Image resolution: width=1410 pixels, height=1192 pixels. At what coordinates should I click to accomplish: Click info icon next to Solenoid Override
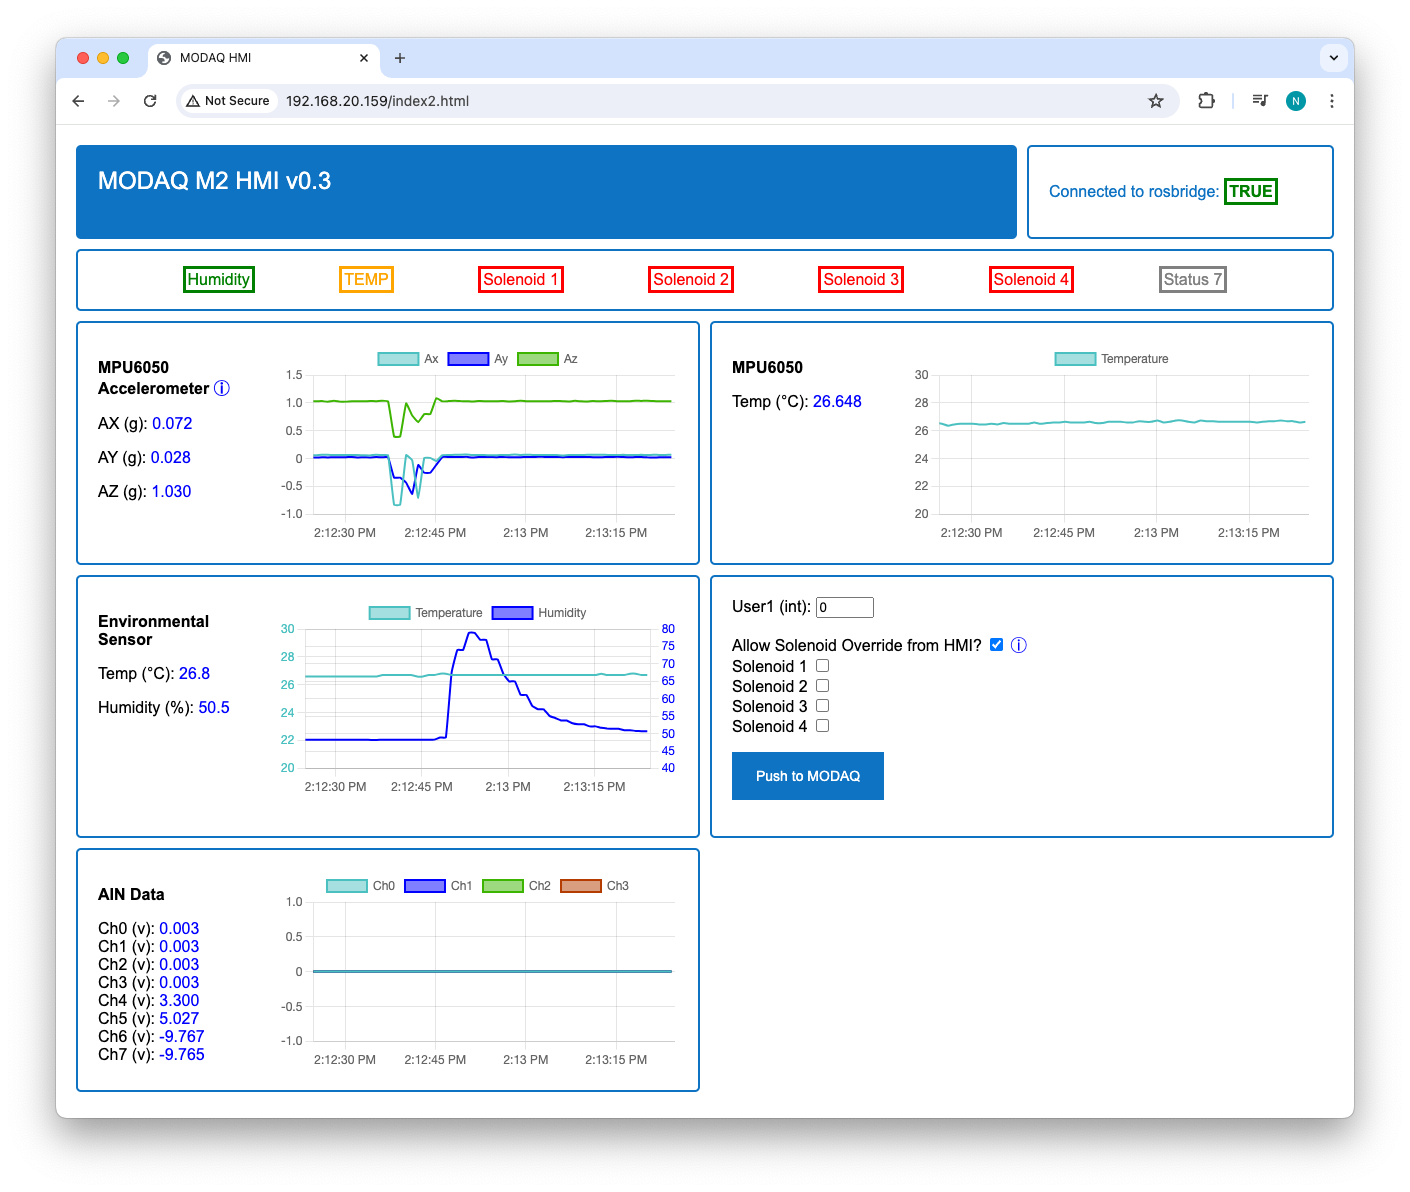coord(1018,645)
